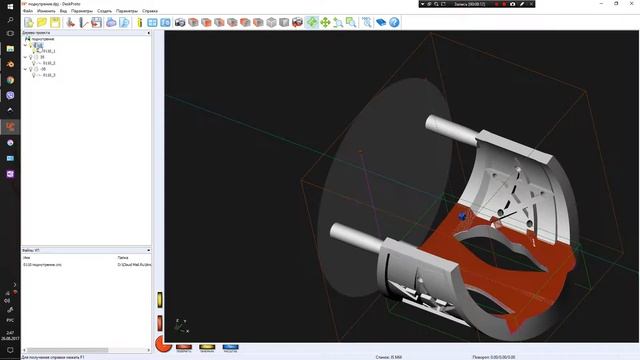This screenshot has height=360, width=640.
Task: Open the Windows Start button
Action: pos(10,7)
